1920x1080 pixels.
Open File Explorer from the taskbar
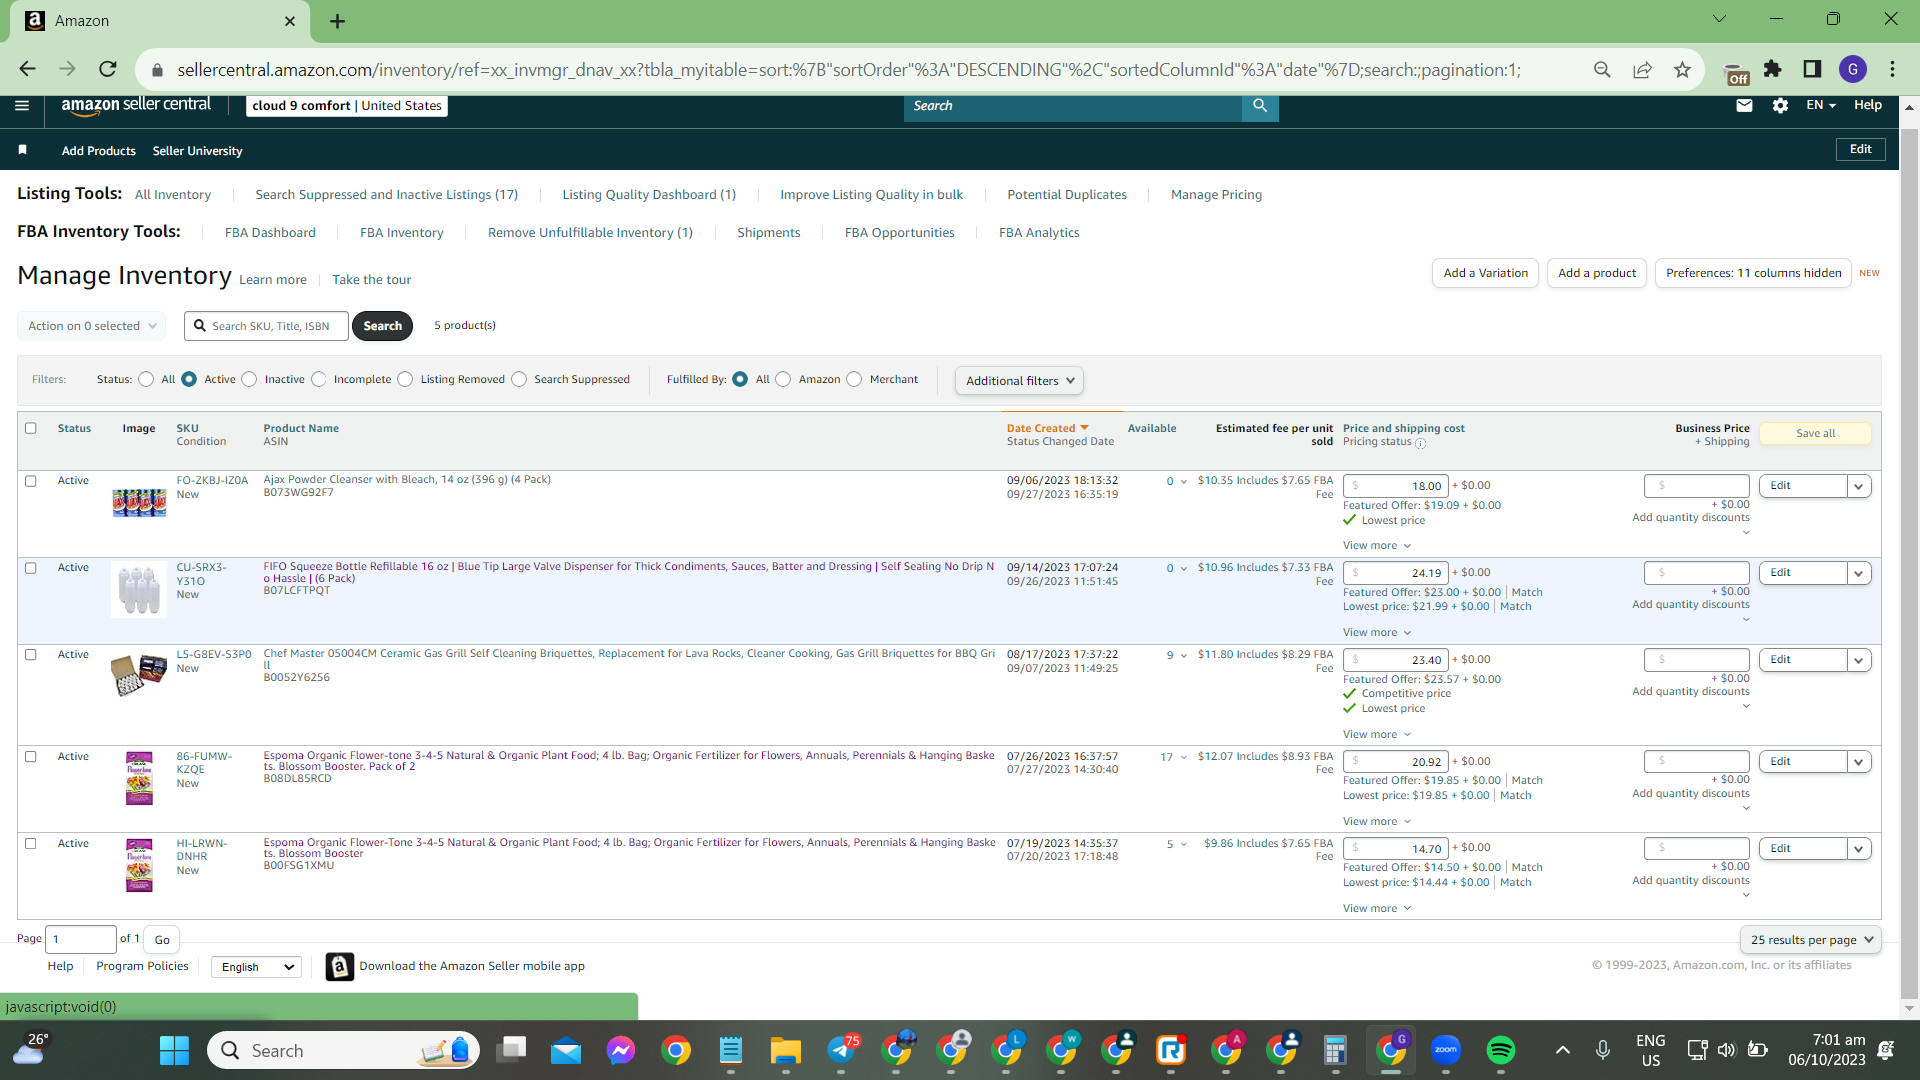click(786, 1050)
